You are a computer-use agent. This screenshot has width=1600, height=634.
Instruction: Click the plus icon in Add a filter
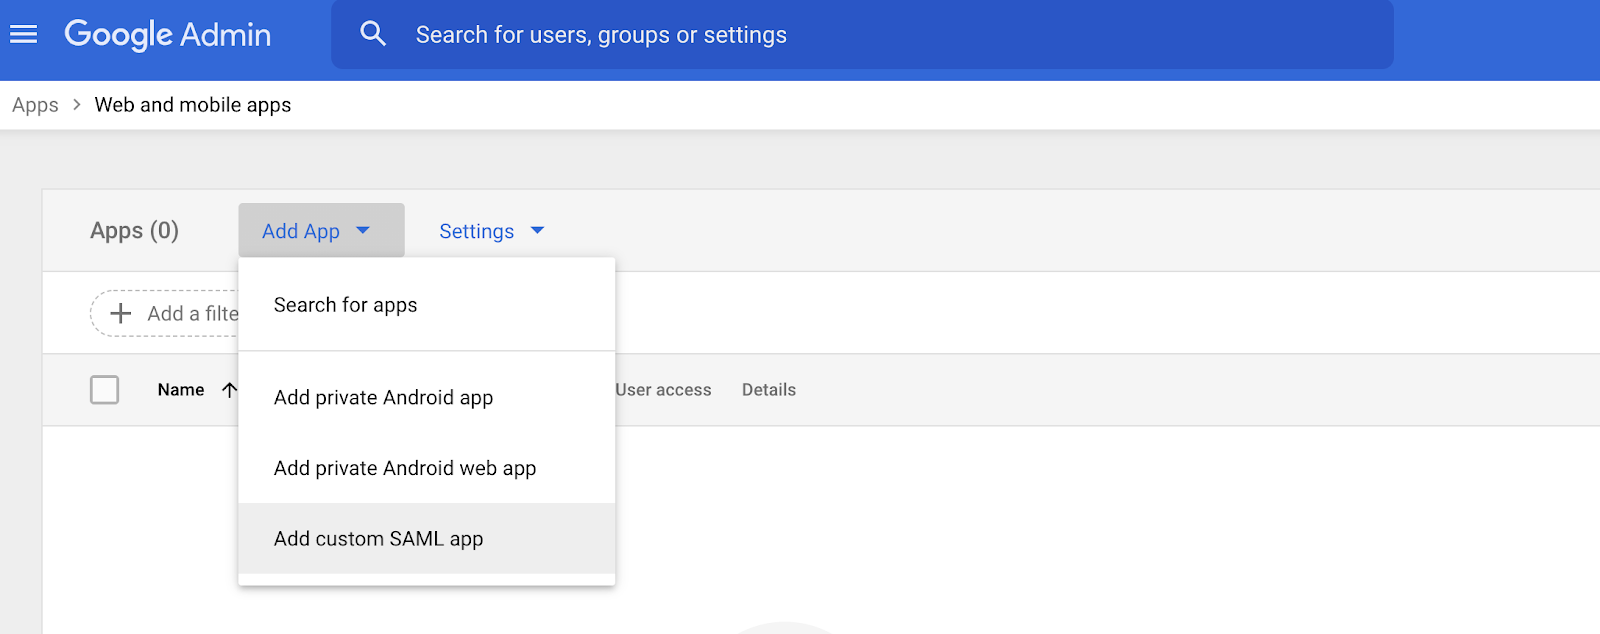[121, 313]
